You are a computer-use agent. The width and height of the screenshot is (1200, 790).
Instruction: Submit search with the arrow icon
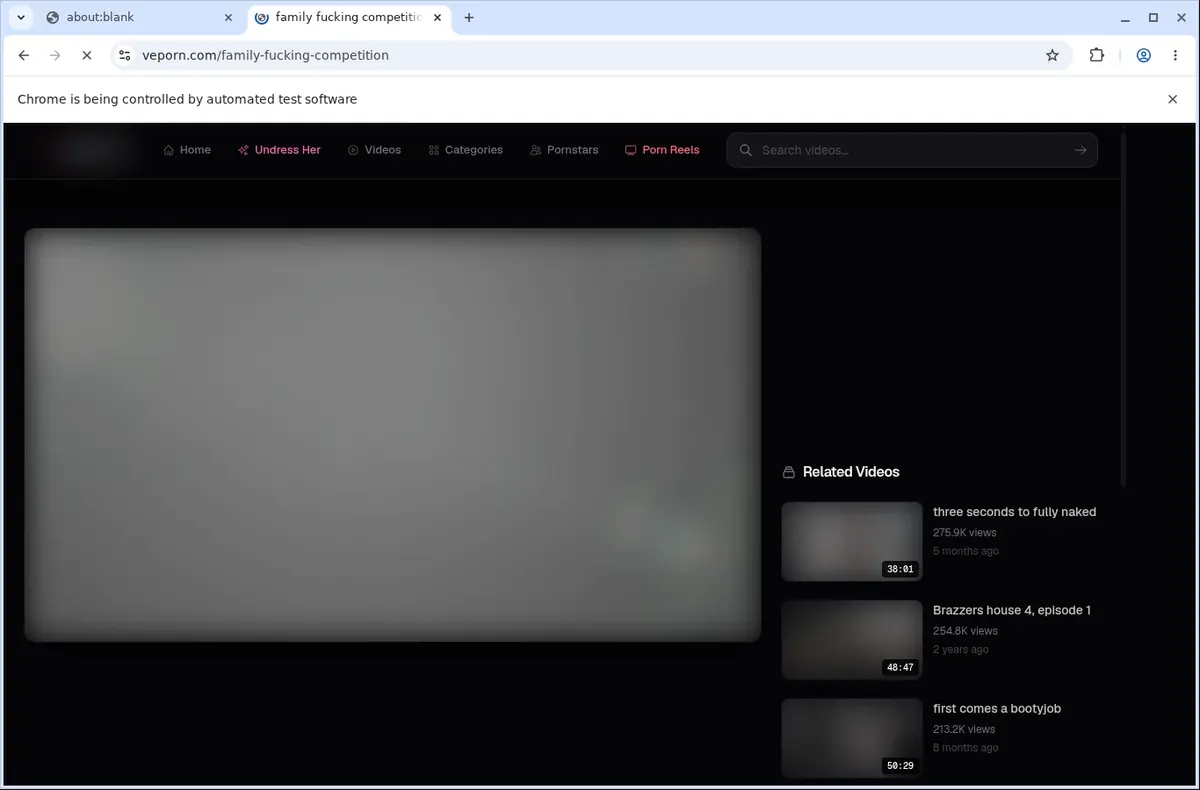point(1080,150)
